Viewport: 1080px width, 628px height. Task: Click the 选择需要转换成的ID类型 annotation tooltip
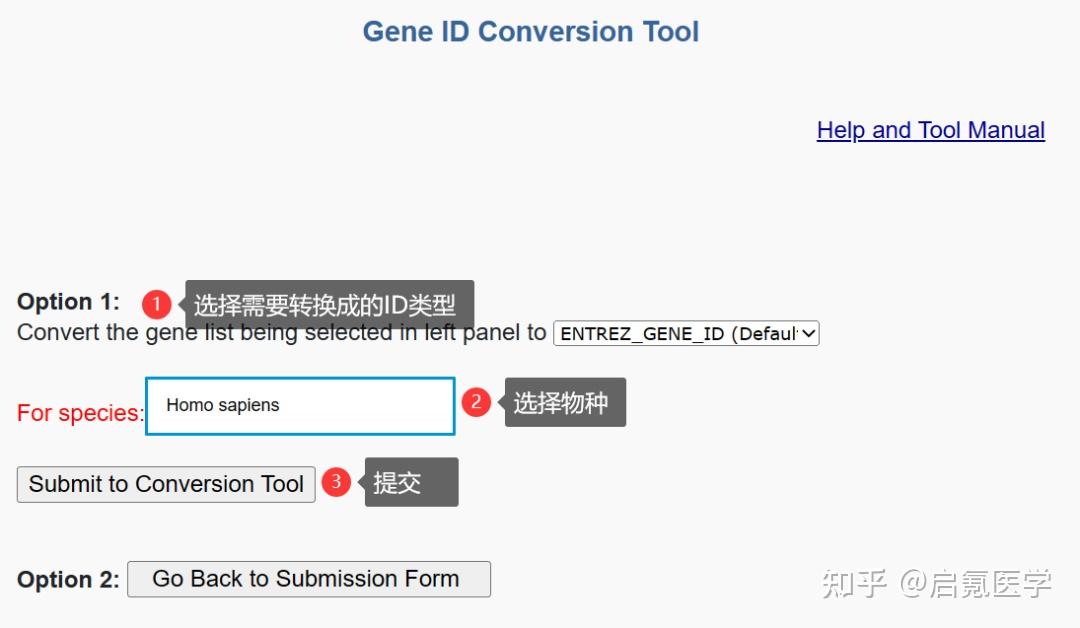325,303
